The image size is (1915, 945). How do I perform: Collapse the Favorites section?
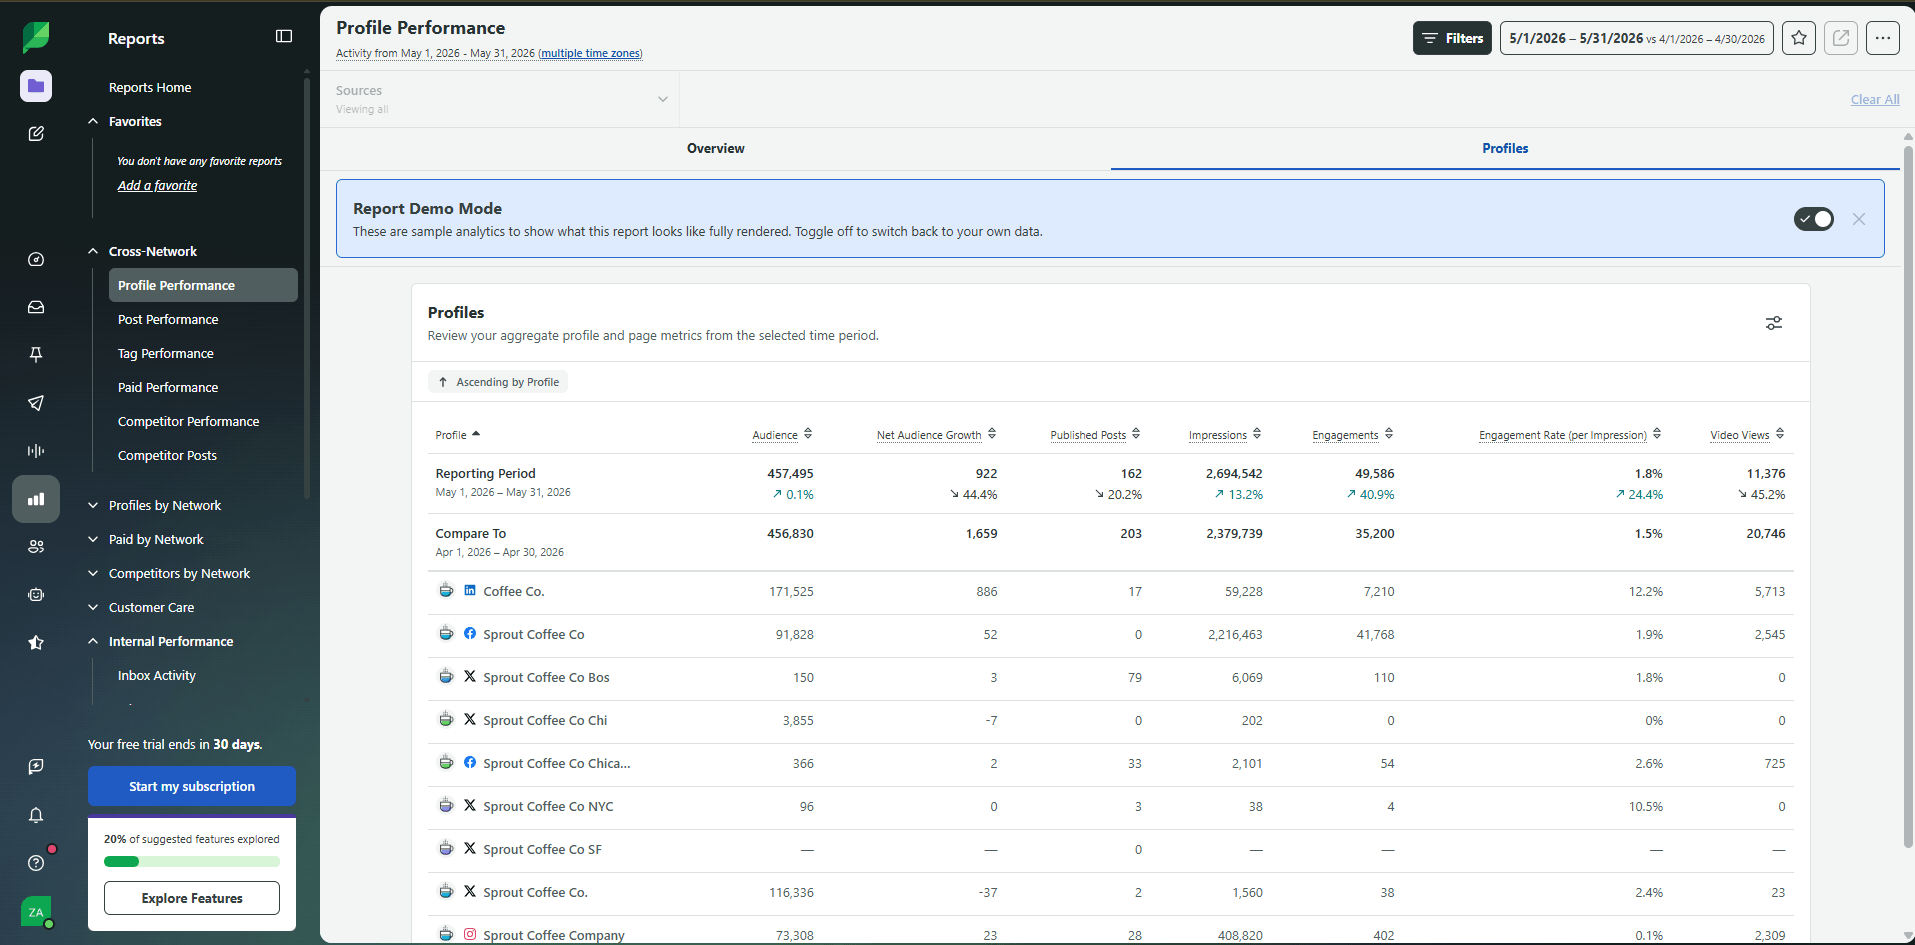pos(93,121)
